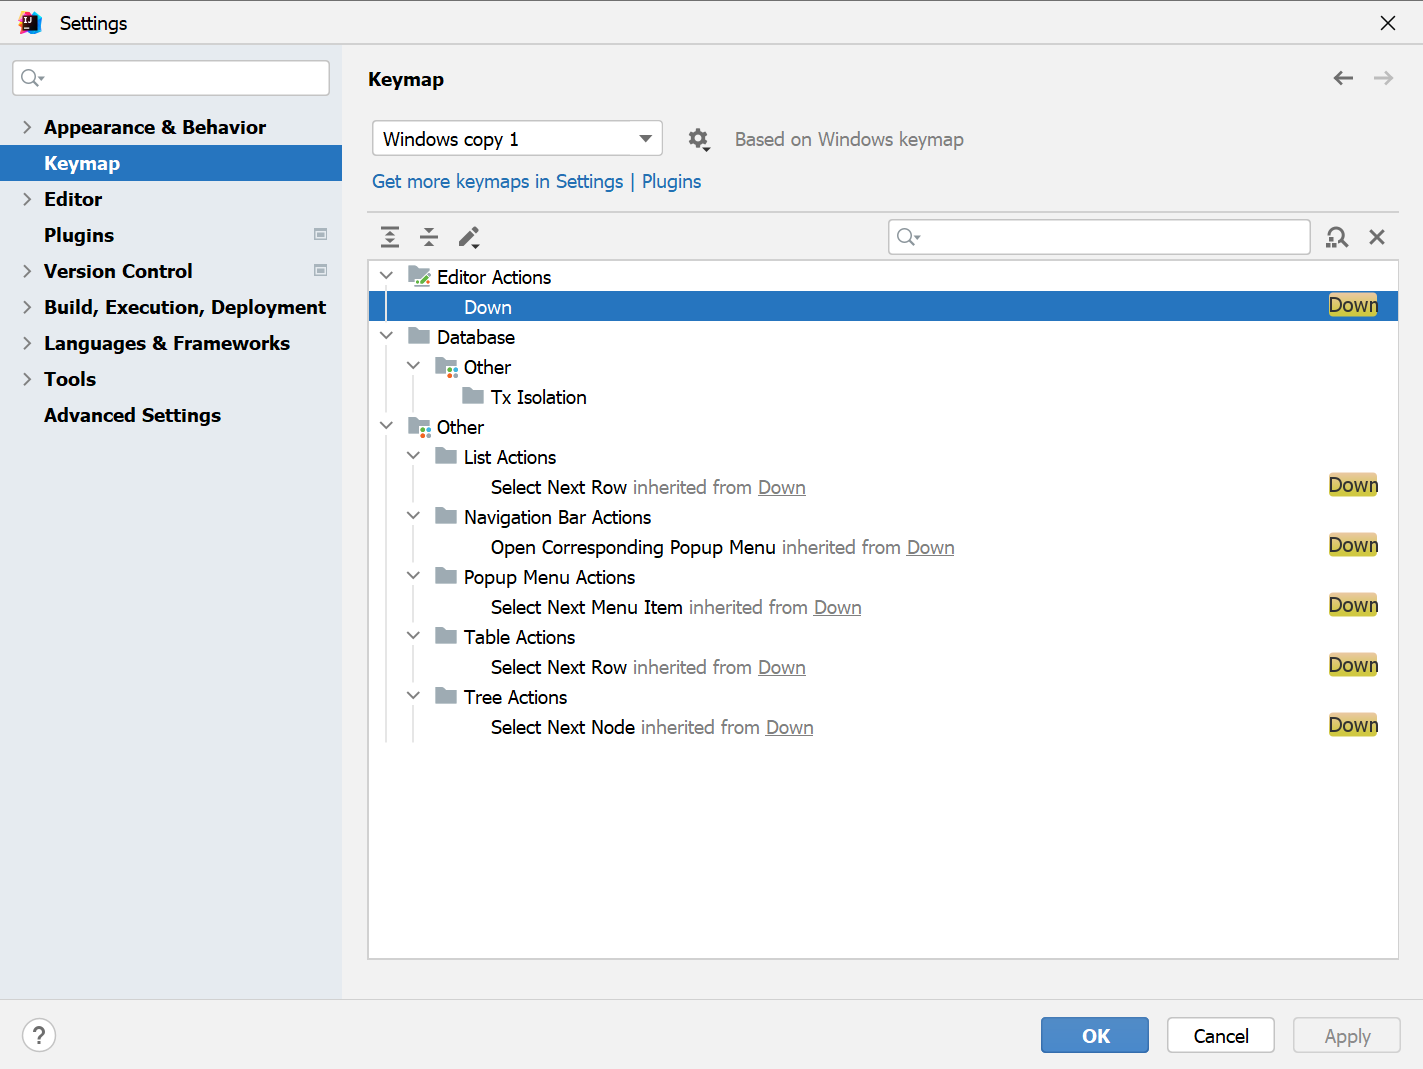Collapse the Database tree node
The image size is (1423, 1069).
[x=386, y=336]
